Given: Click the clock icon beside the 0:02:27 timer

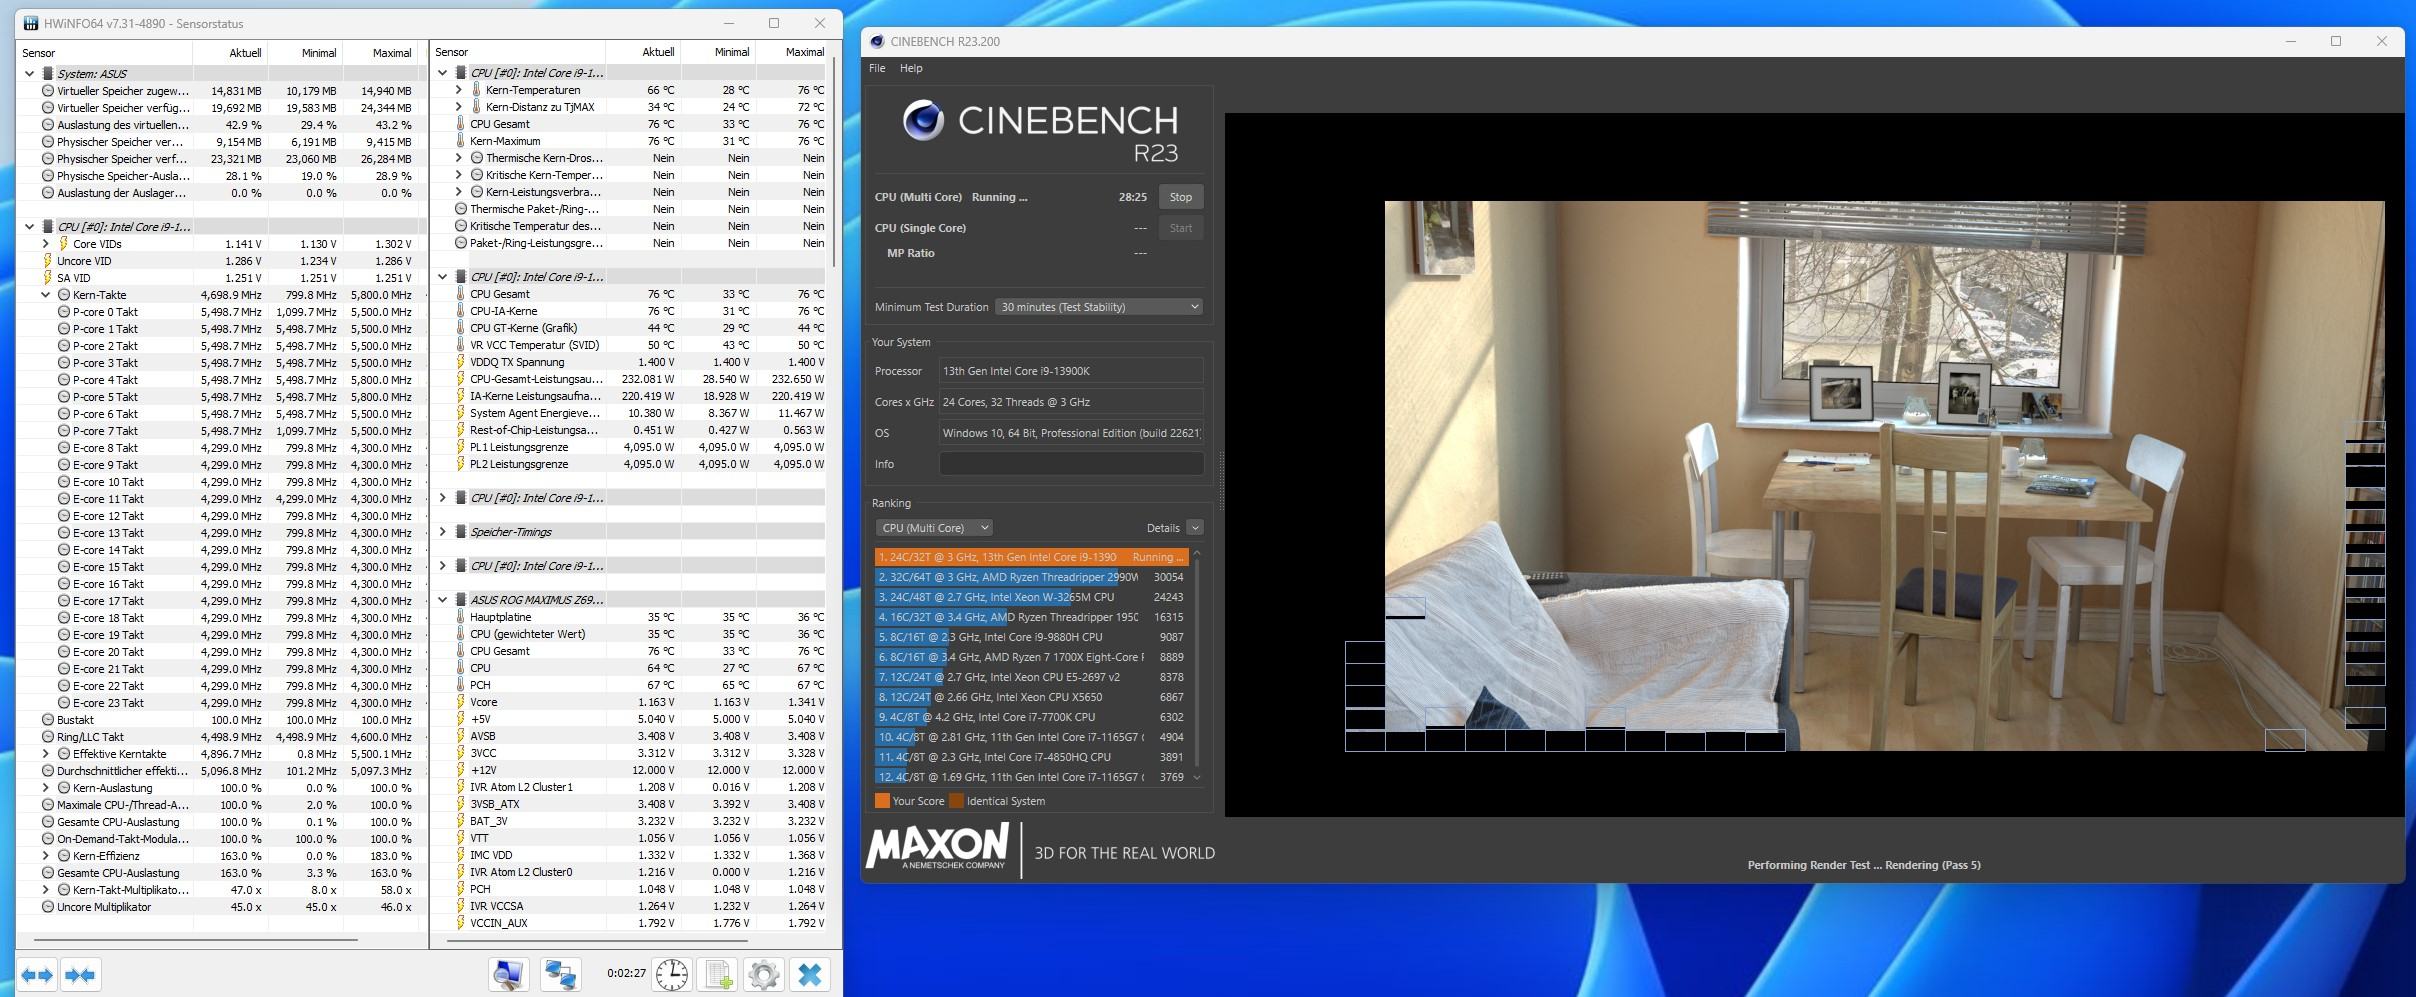Looking at the screenshot, I should 672,975.
